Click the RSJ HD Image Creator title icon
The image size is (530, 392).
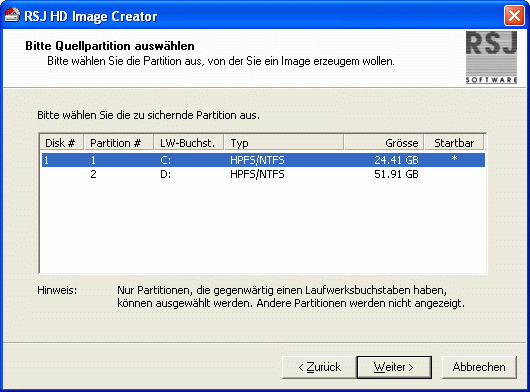(12, 15)
